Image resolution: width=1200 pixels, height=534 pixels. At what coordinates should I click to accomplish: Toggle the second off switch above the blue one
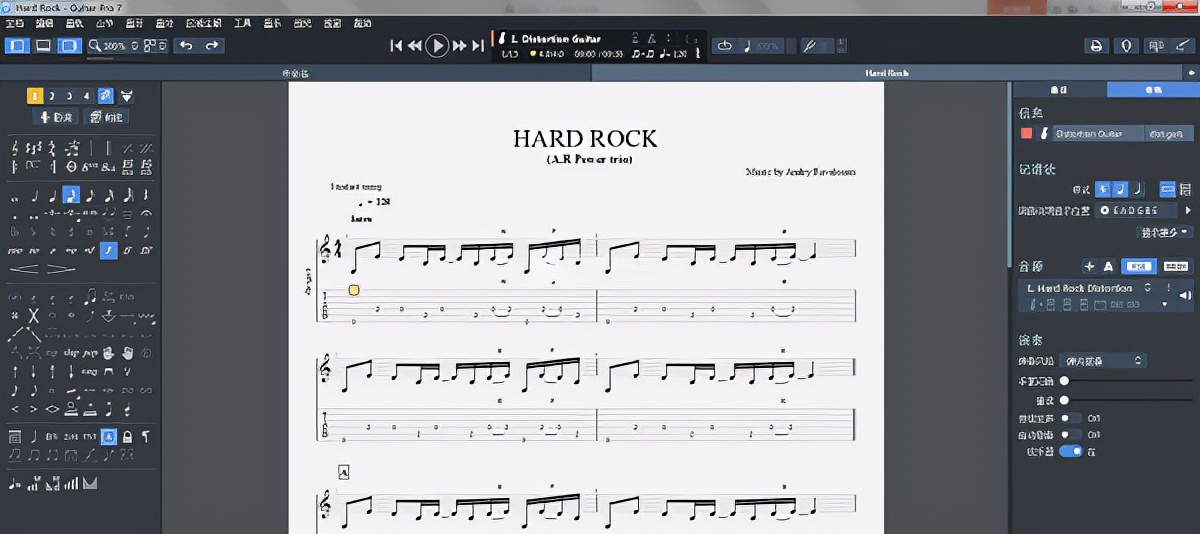(x=1070, y=435)
